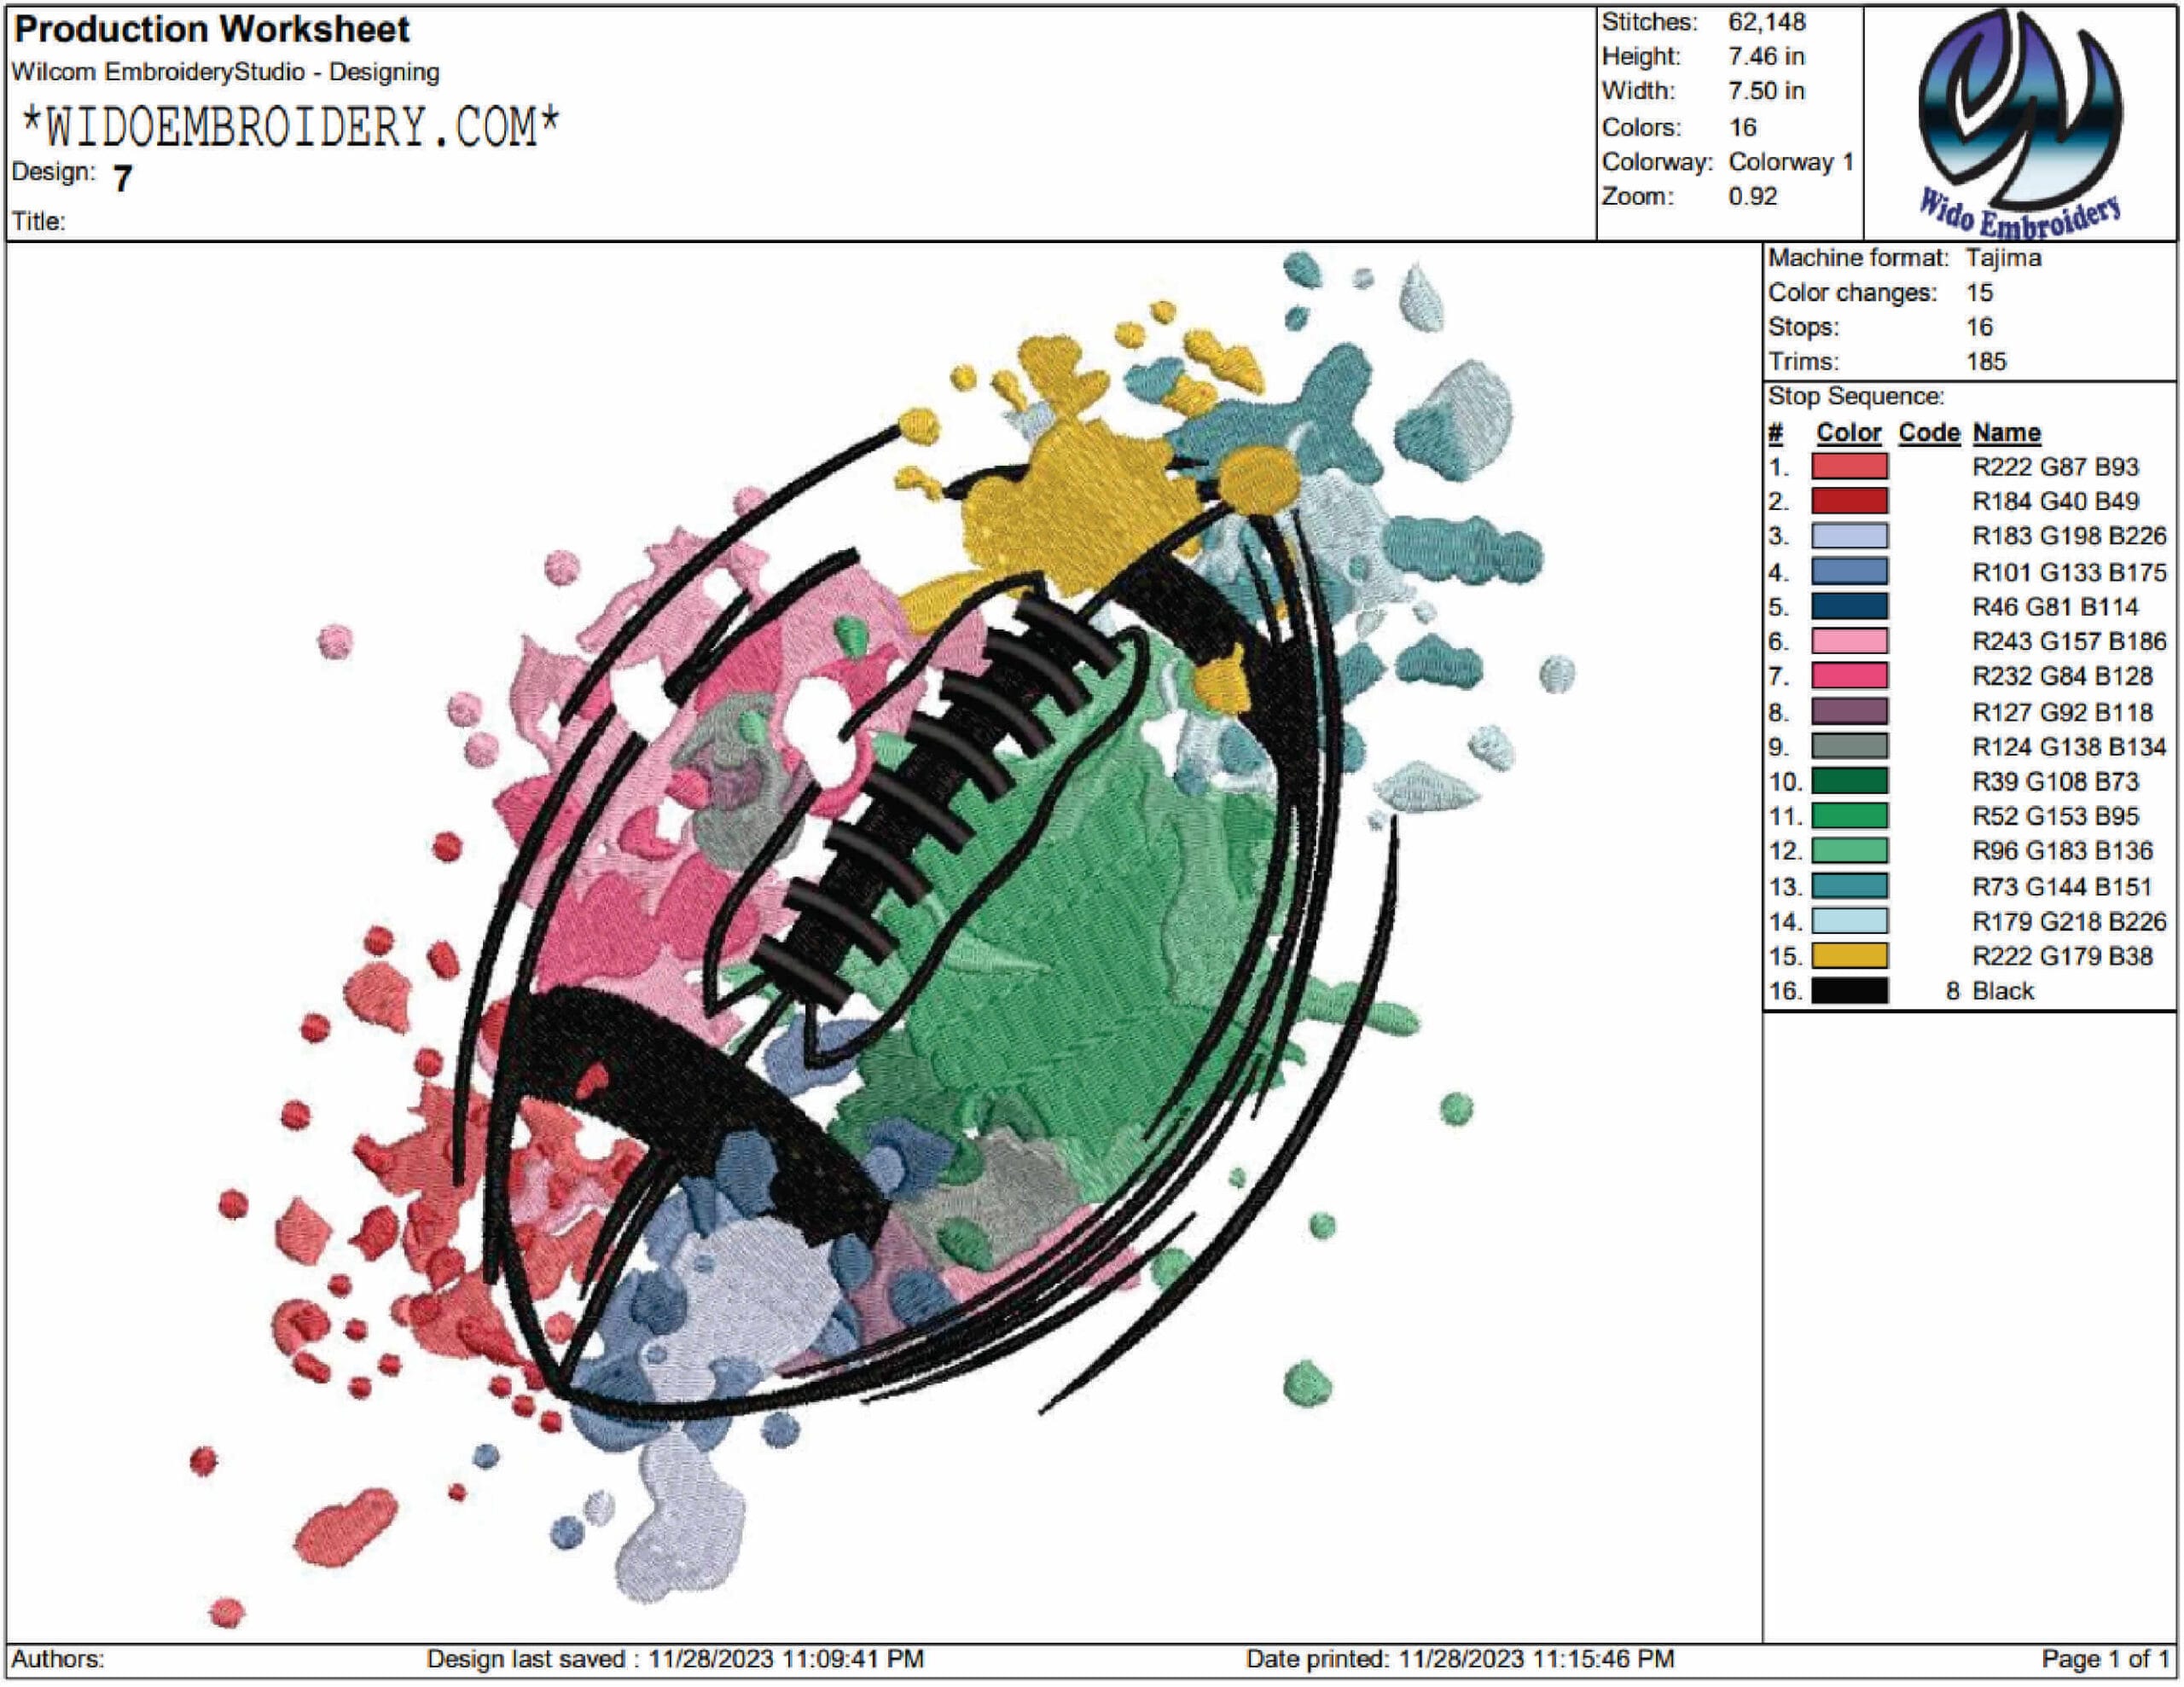Image resolution: width=2184 pixels, height=1687 pixels.
Task: Click the Stitches count 62,148
Action: pyautogui.click(x=1767, y=22)
